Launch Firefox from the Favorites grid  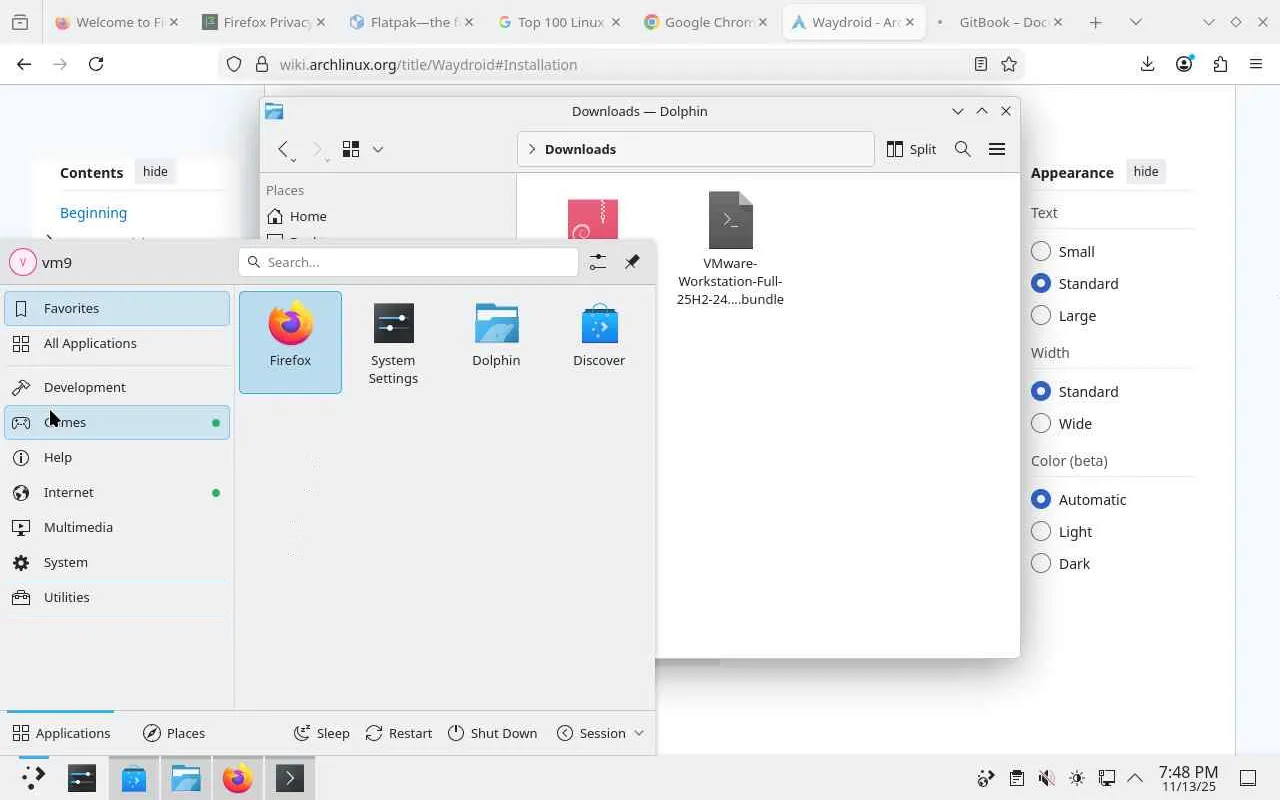[290, 342]
